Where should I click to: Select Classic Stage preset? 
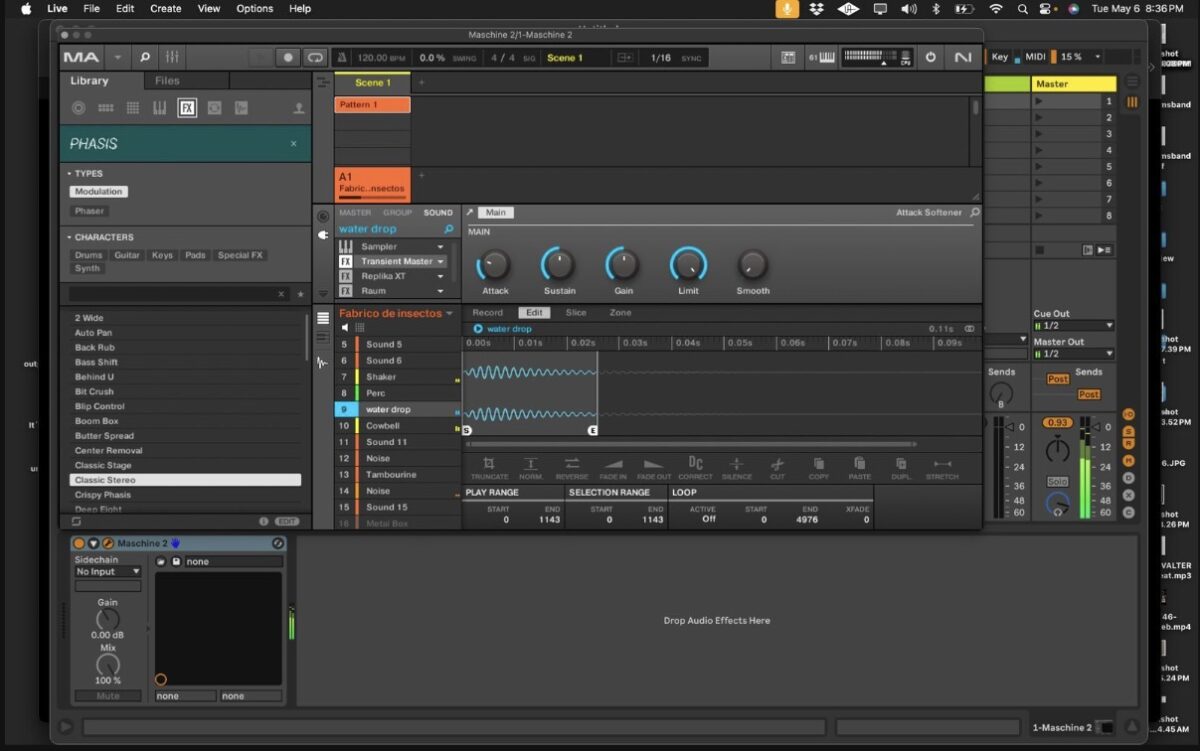coord(185,465)
